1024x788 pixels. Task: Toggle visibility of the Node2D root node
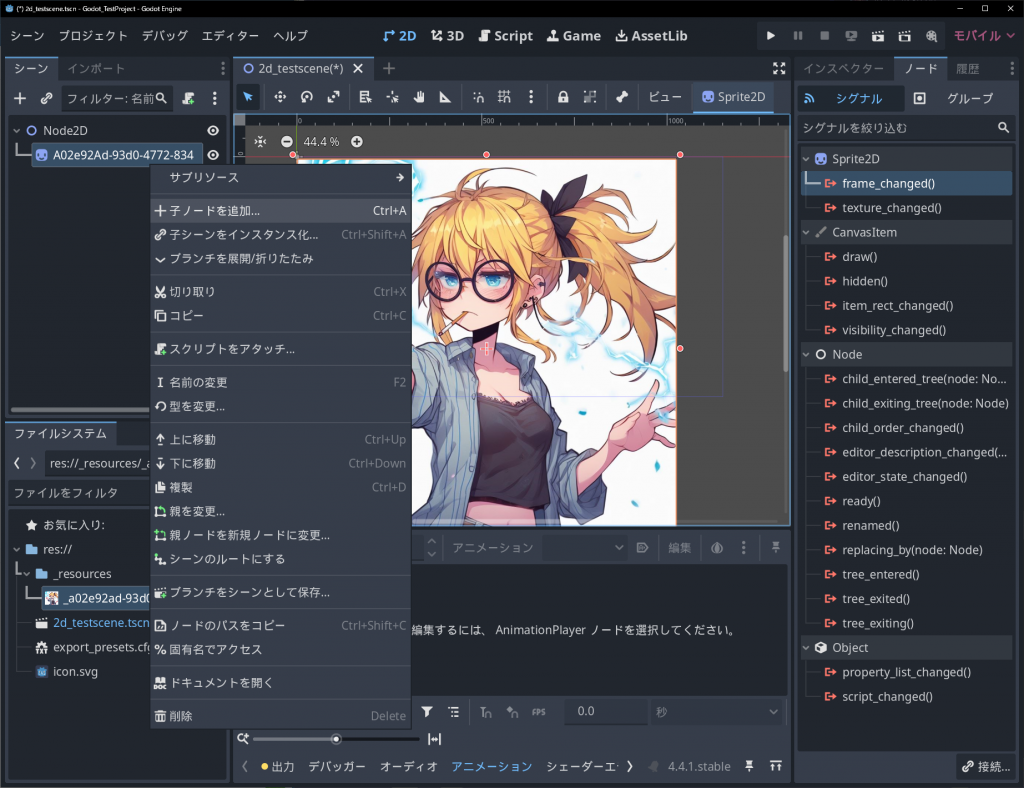[x=213, y=131]
